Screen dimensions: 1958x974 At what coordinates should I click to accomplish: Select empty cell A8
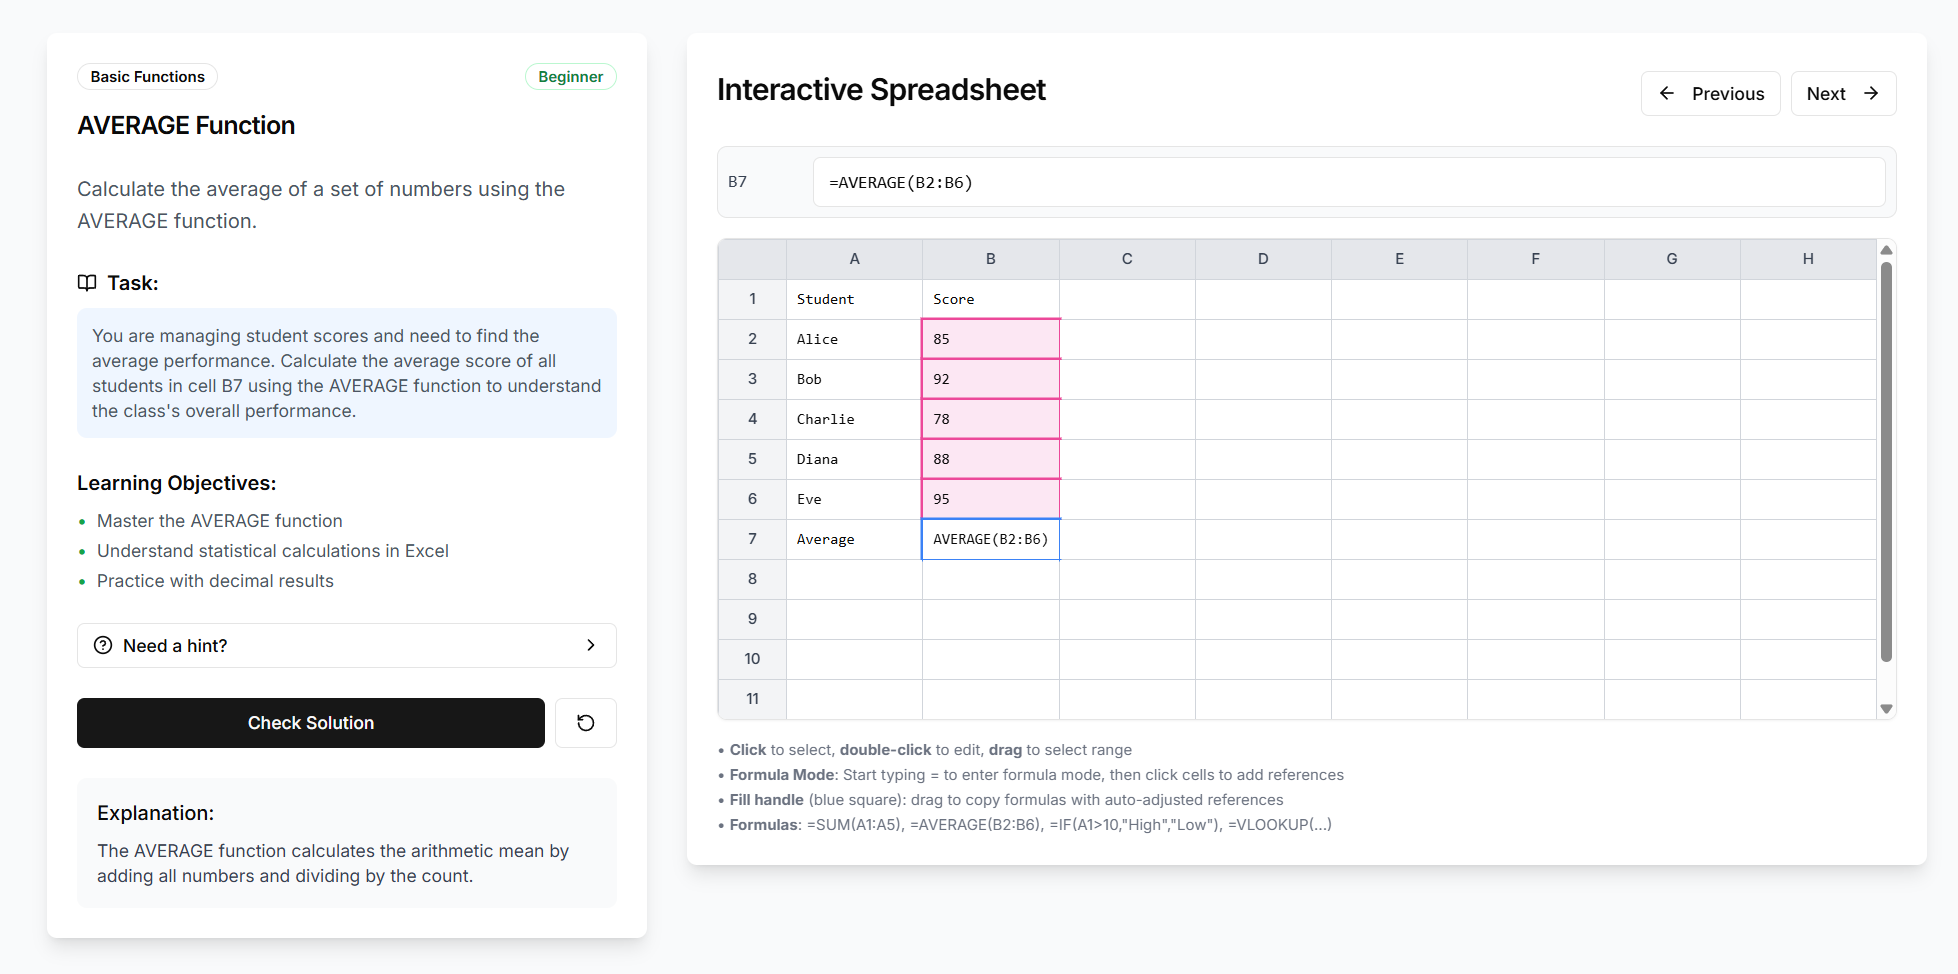(854, 579)
